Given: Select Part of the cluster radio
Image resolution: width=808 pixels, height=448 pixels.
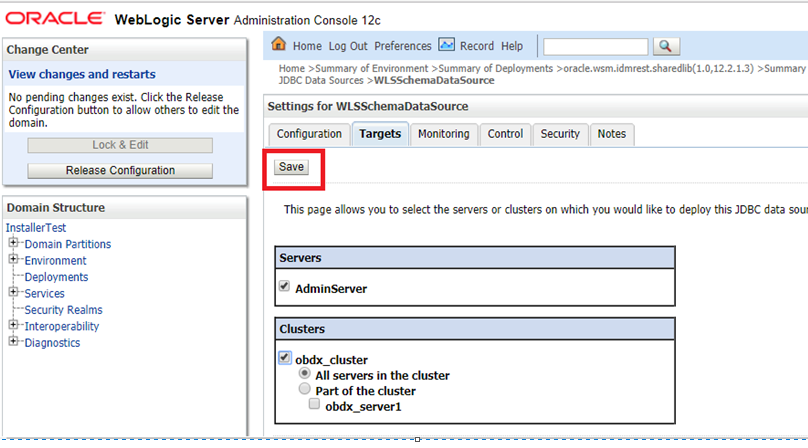Looking at the screenshot, I should [x=305, y=389].
